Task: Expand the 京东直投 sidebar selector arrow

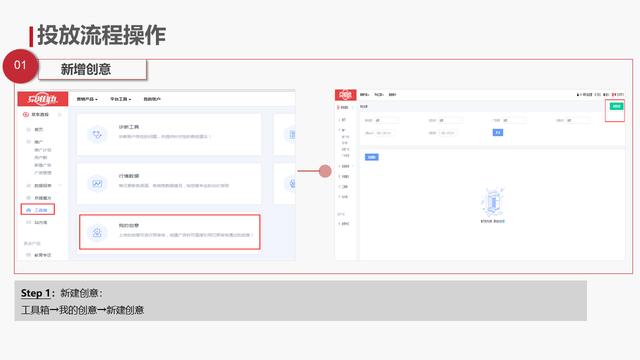Action: (60, 115)
